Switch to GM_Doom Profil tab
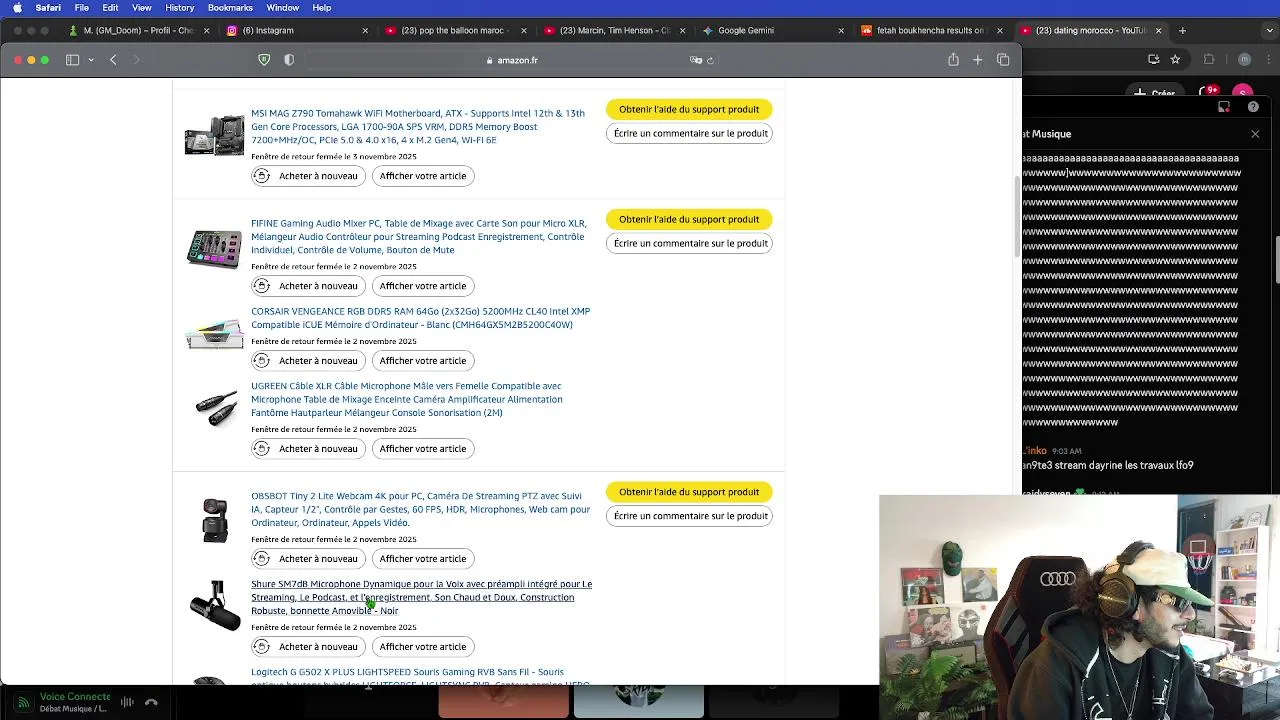Image resolution: width=1280 pixels, height=720 pixels. 138,31
